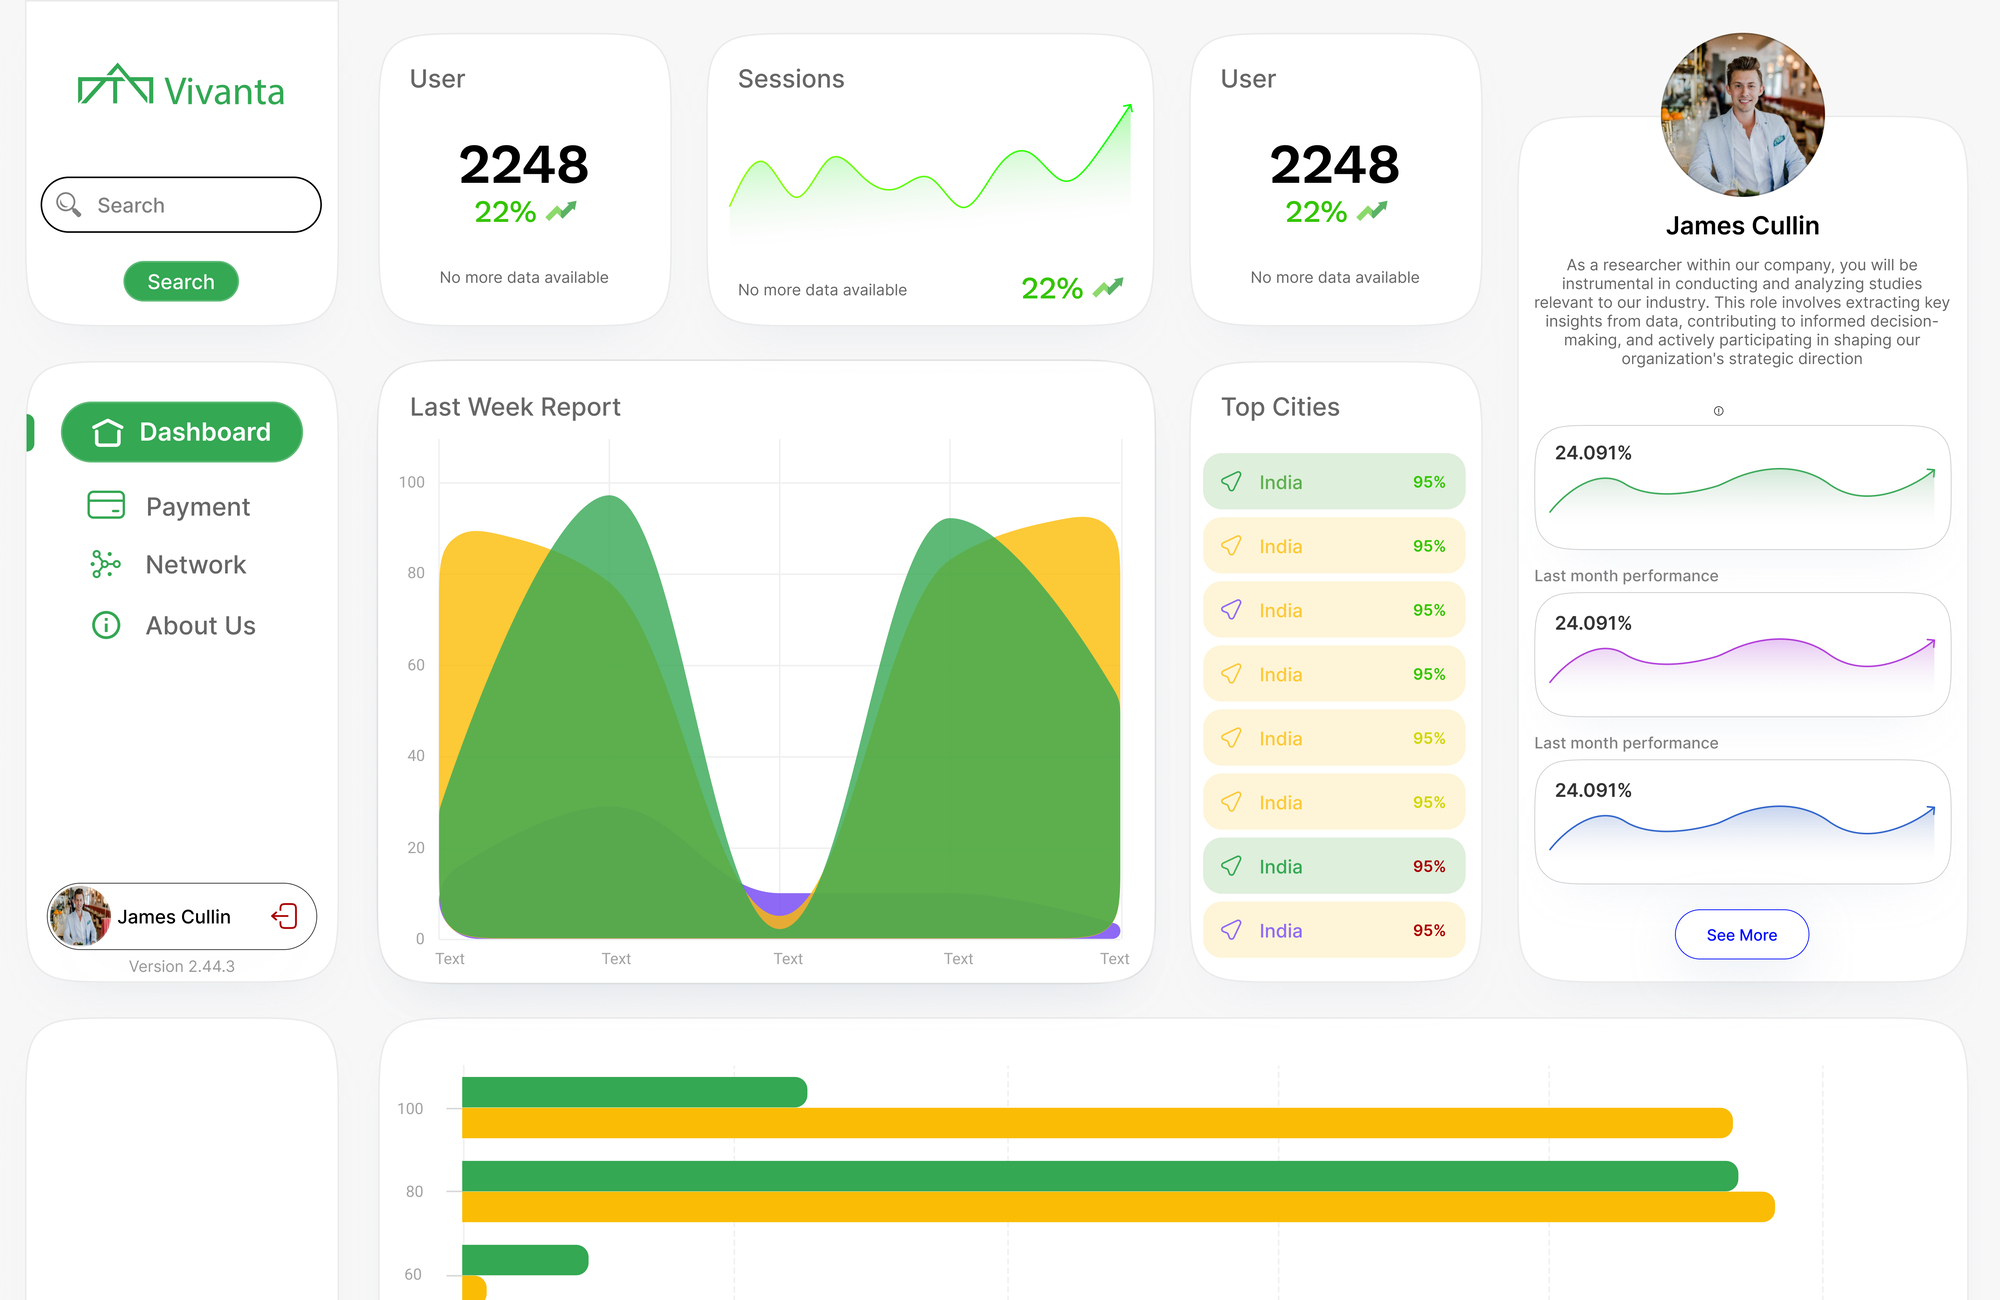This screenshot has height=1300, width=2000.
Task: Open the About Us section
Action: coord(200,625)
